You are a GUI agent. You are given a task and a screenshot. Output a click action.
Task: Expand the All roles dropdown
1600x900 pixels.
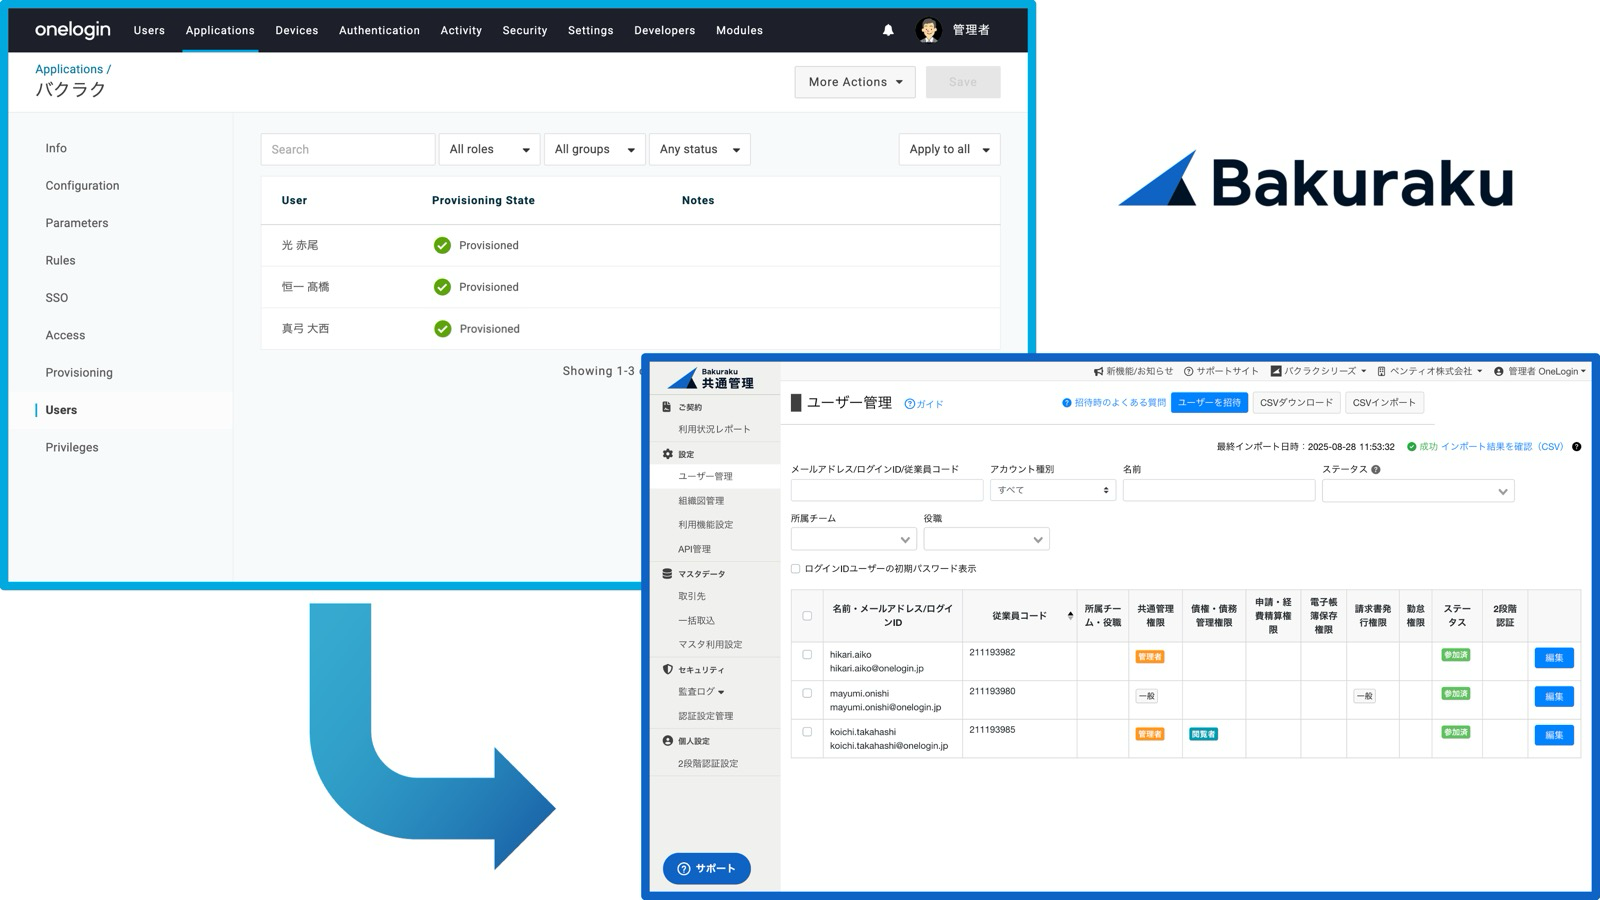[x=489, y=150]
